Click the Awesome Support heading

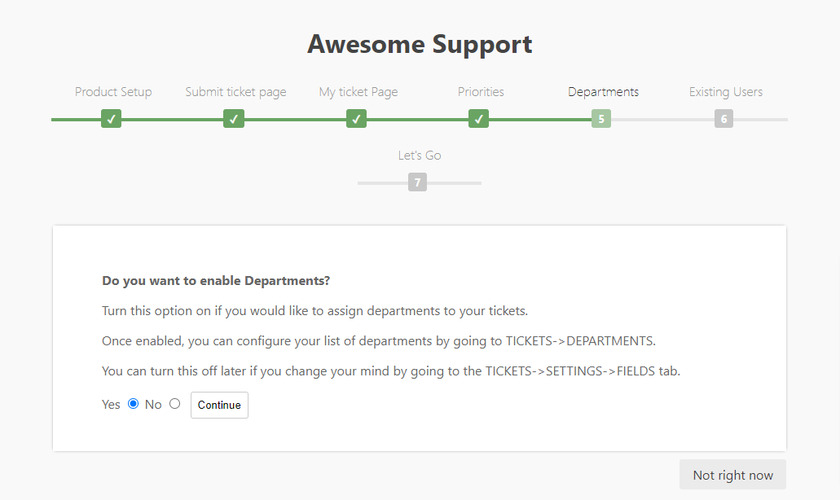(x=419, y=44)
